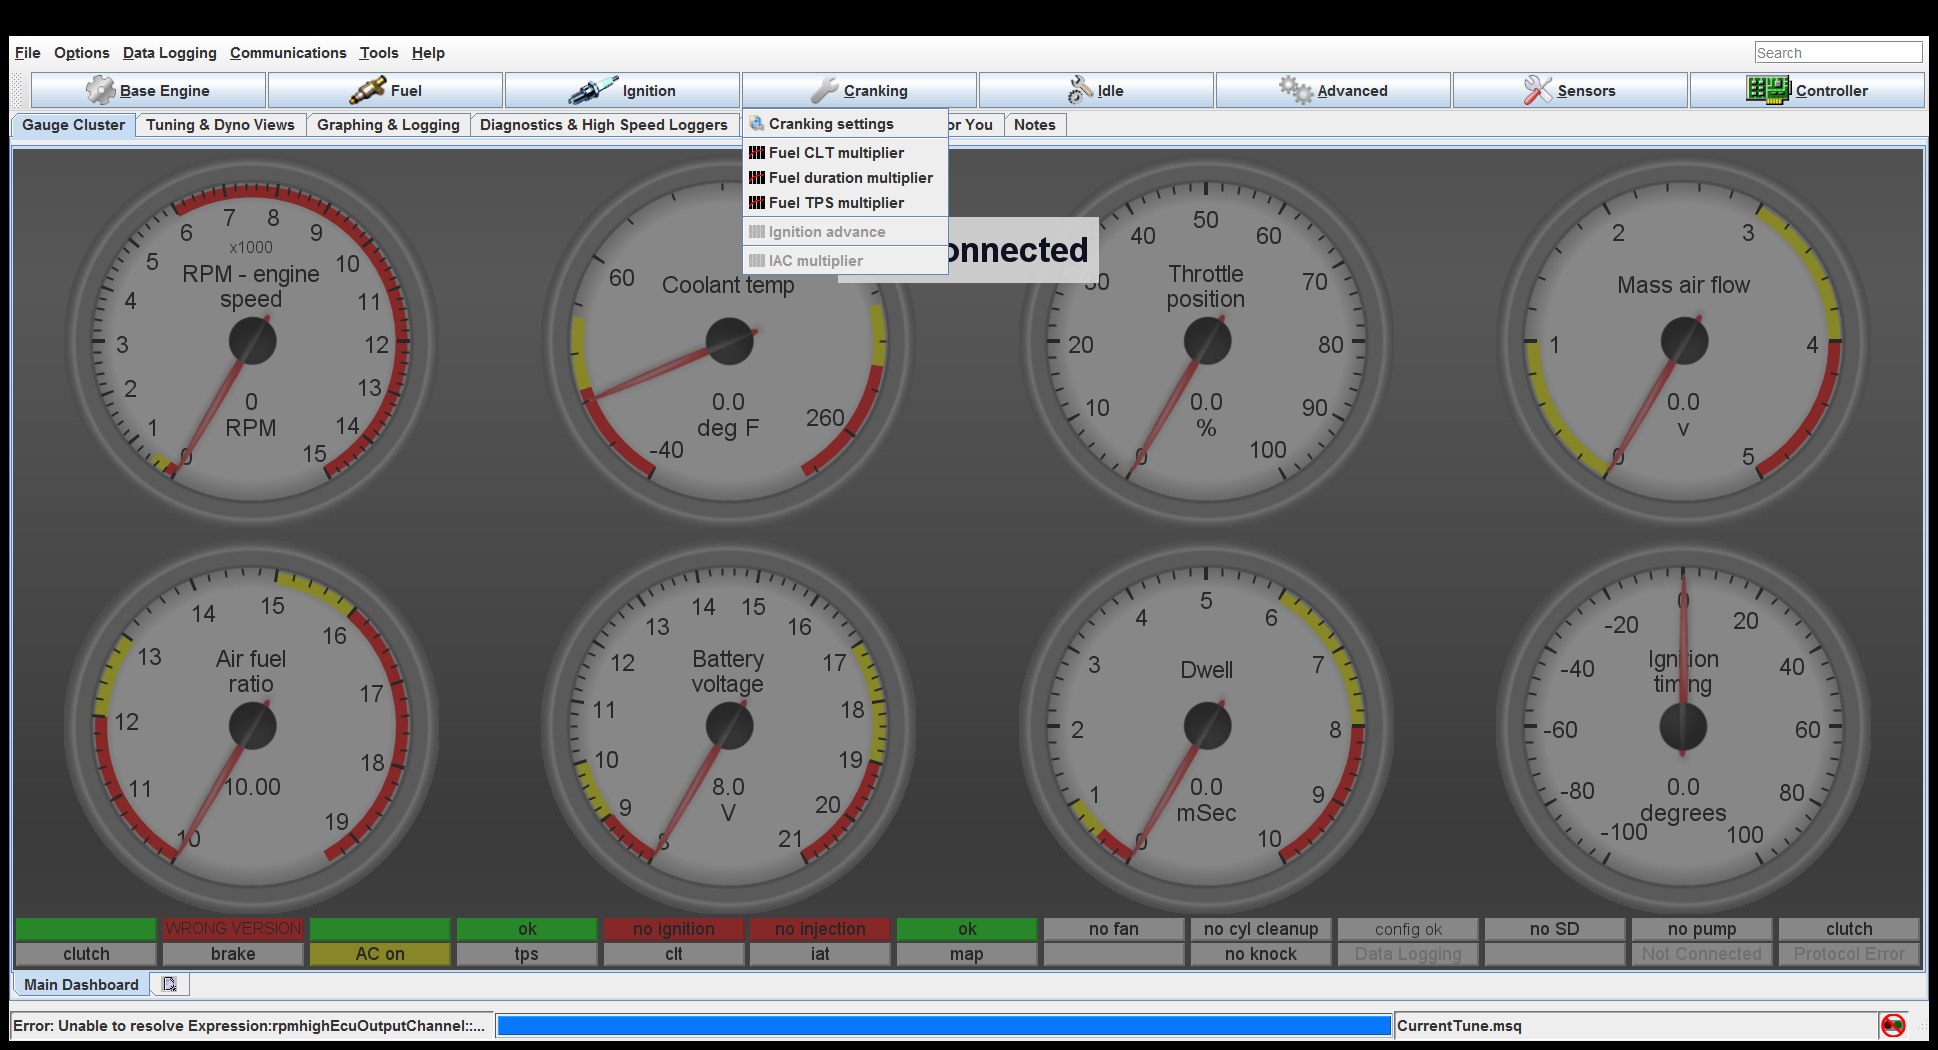Click the no cyl cleanup indicator
Viewport: 1938px width, 1050px height.
(1261, 929)
